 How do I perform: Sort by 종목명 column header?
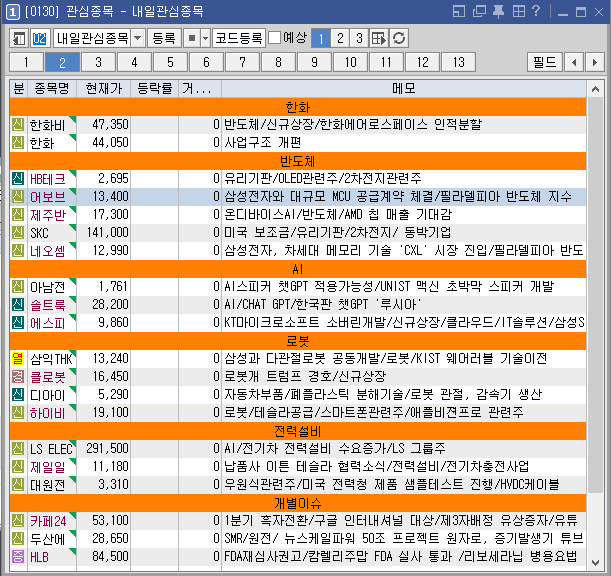coord(52,89)
